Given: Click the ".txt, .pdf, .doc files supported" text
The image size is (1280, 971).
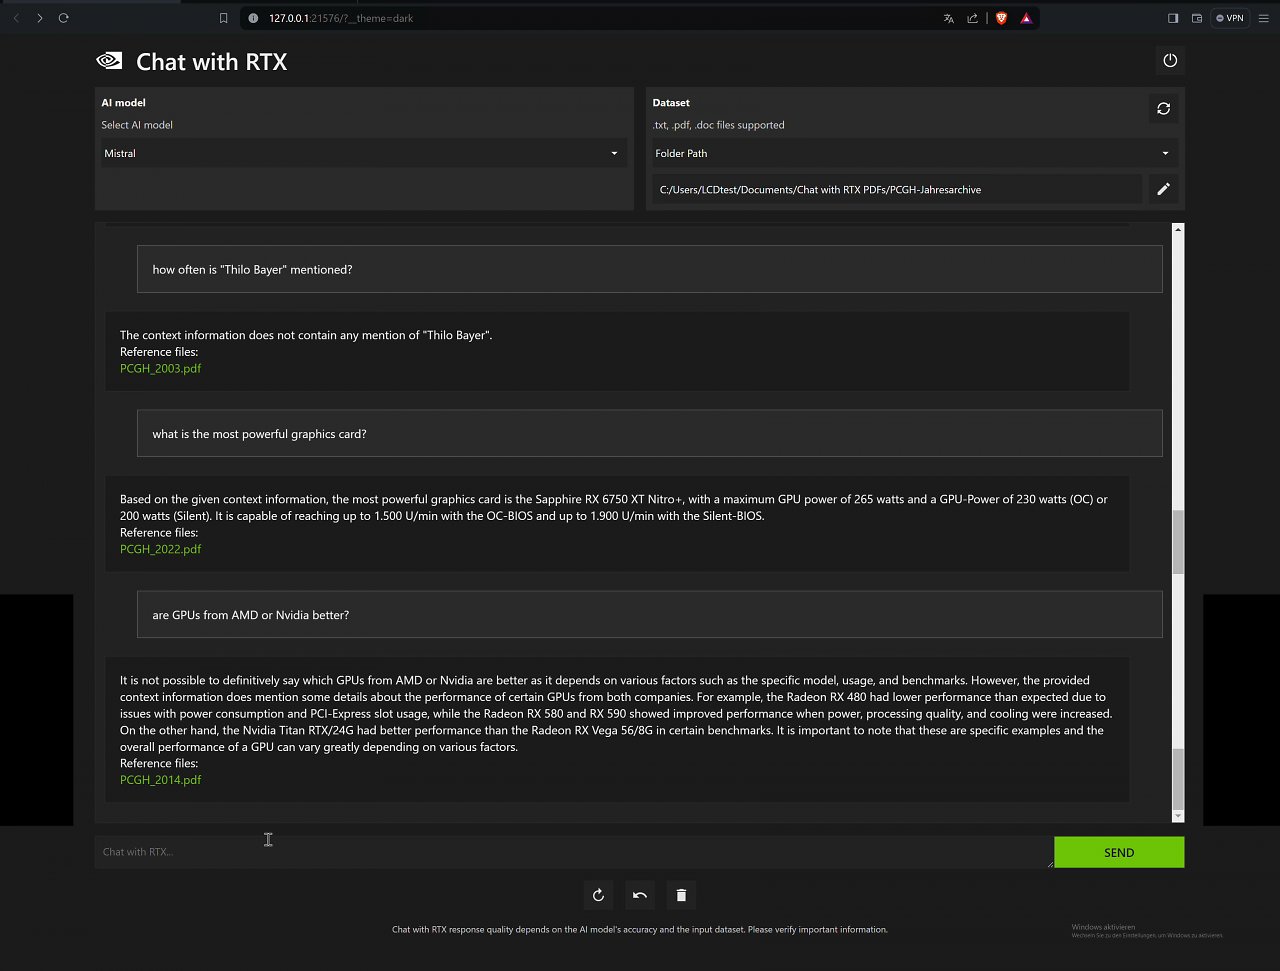Looking at the screenshot, I should coord(718,125).
